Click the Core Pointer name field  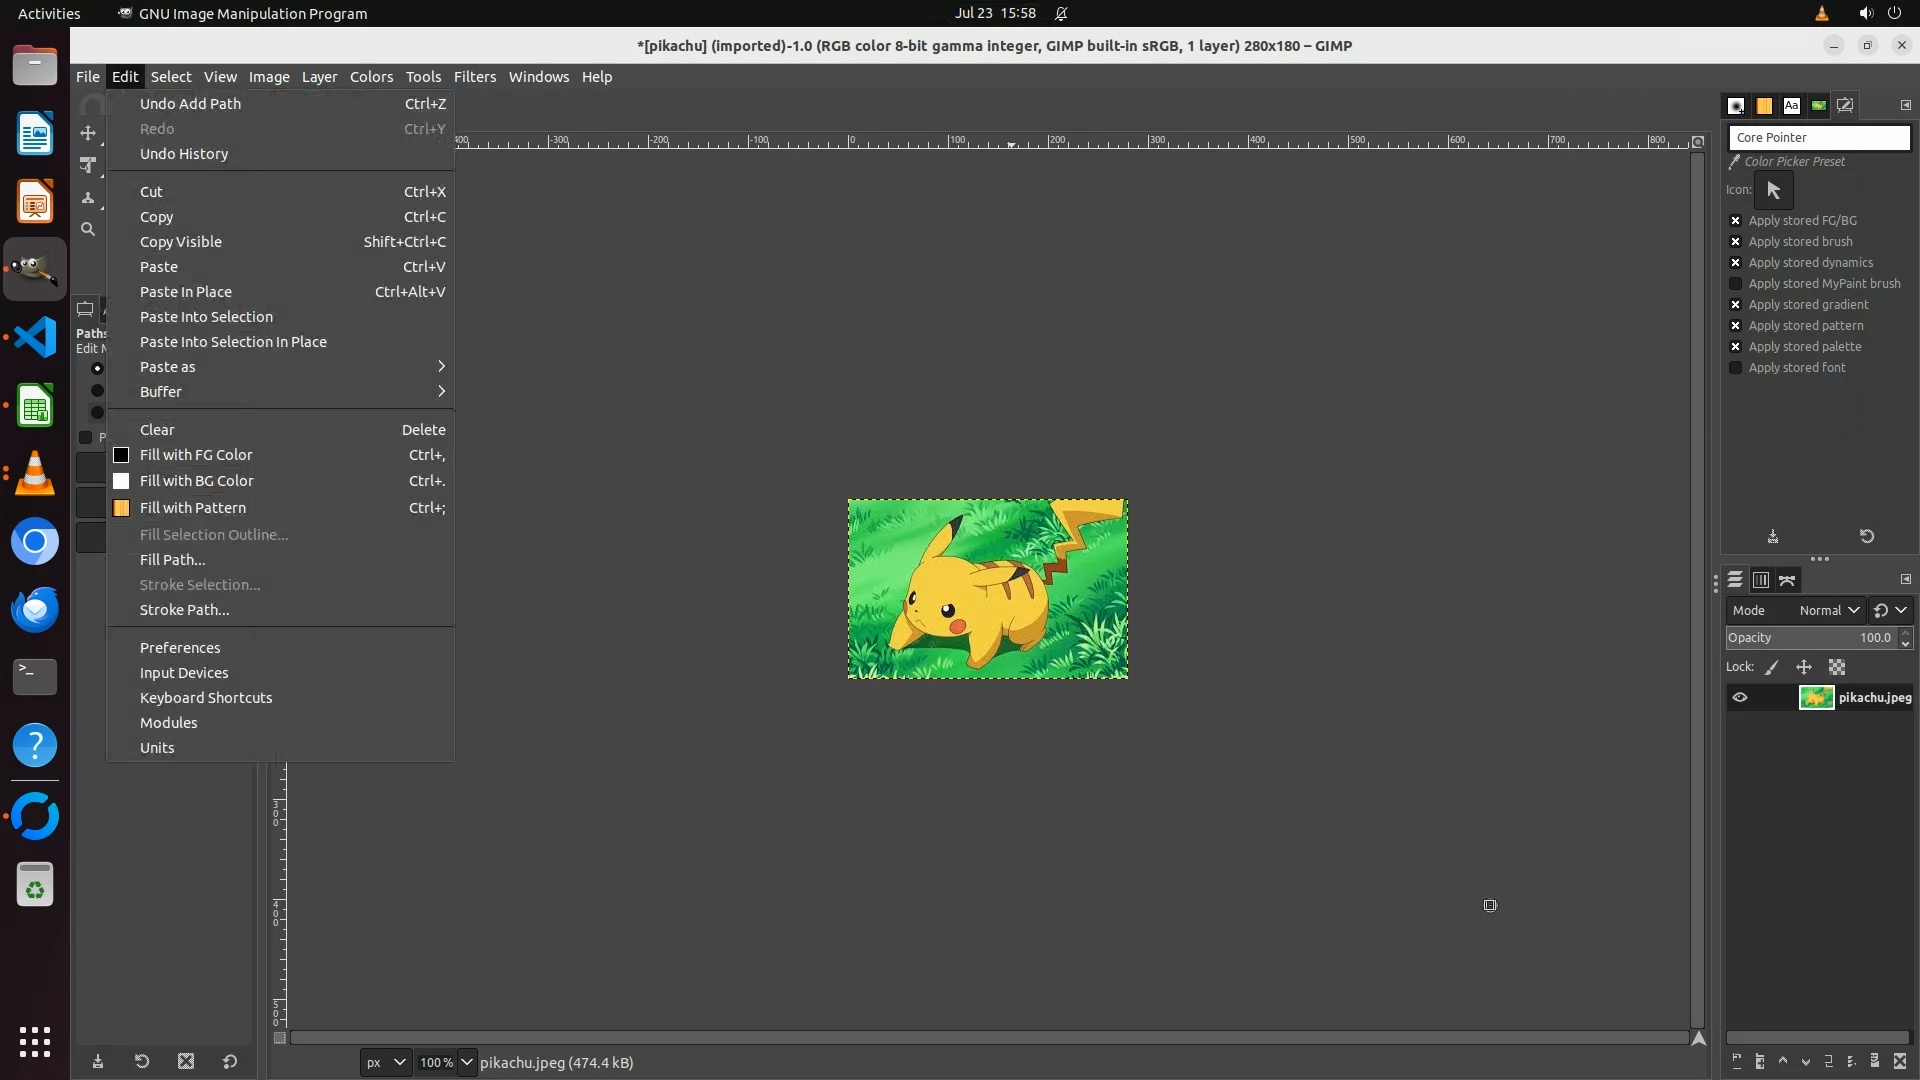tap(1818, 138)
